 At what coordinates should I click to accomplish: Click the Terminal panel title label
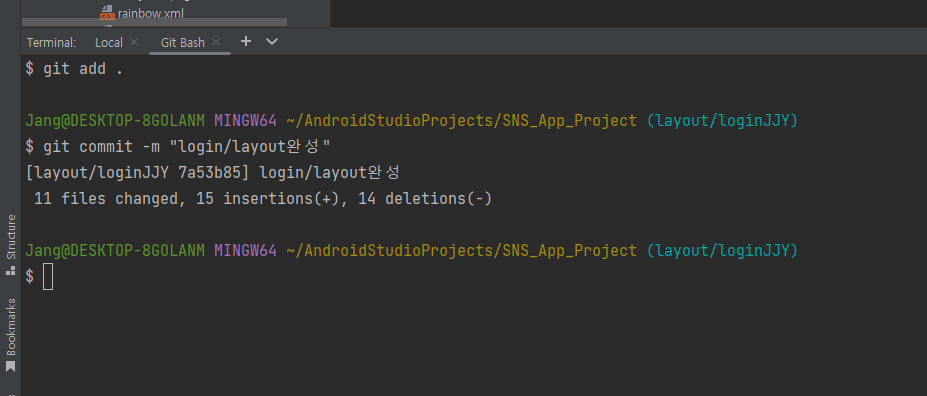[x=51, y=43]
